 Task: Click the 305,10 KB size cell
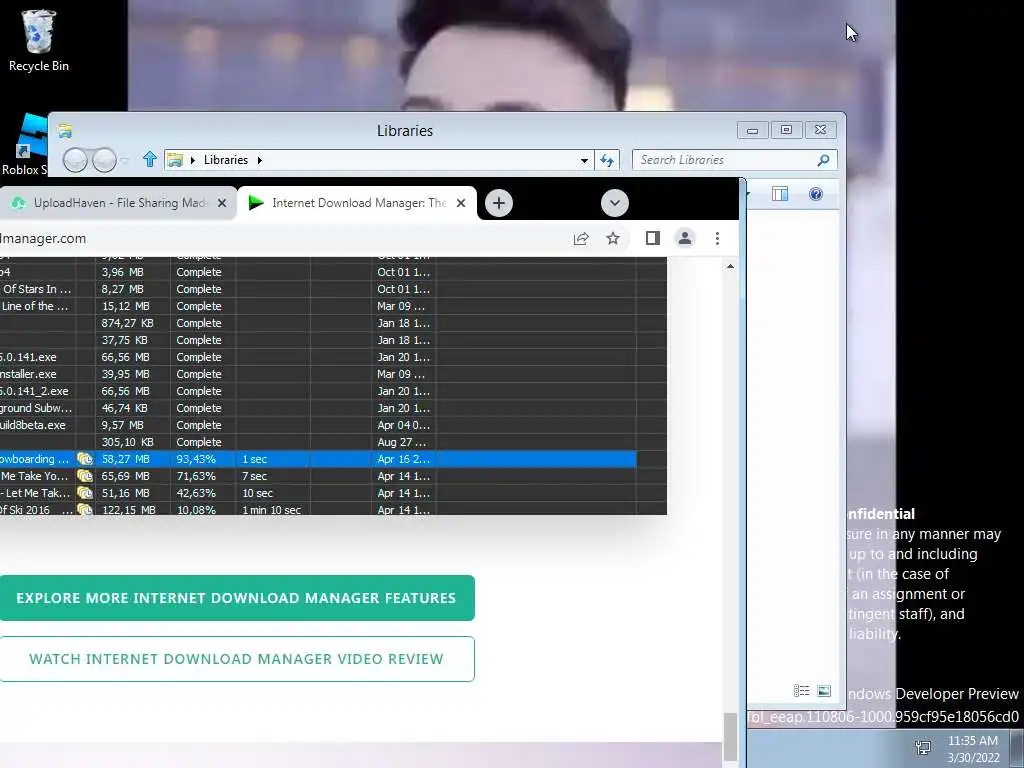click(x=128, y=442)
